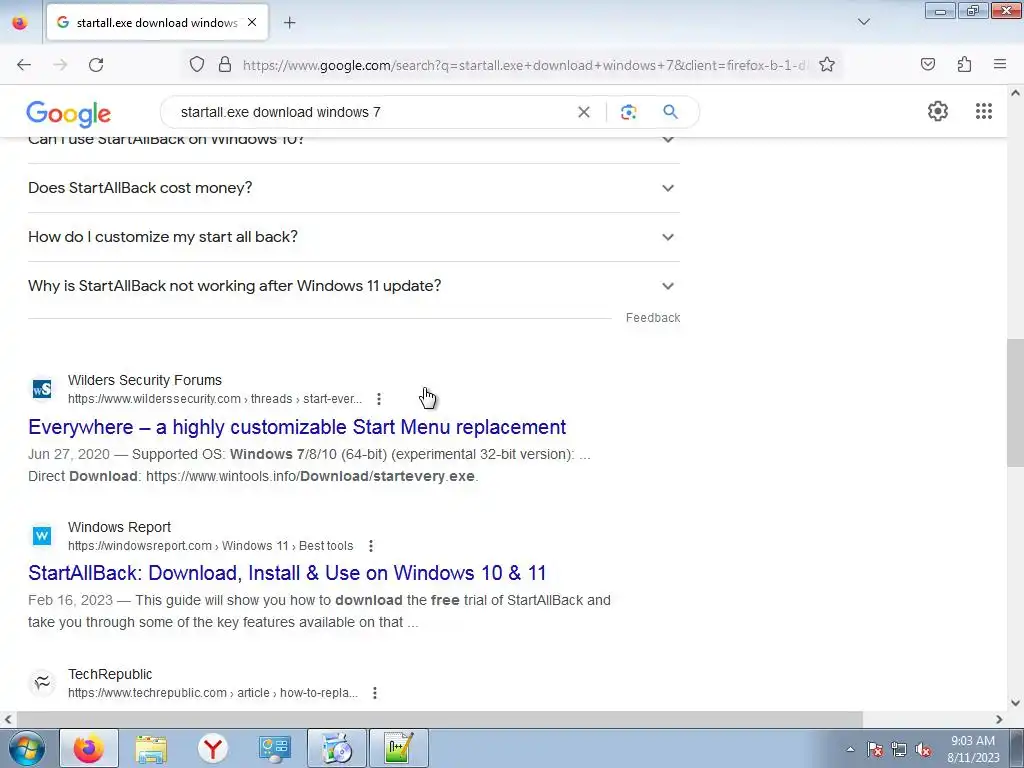The image size is (1024, 768).
Task: Send Feedback on People also ask
Action: pyautogui.click(x=653, y=318)
